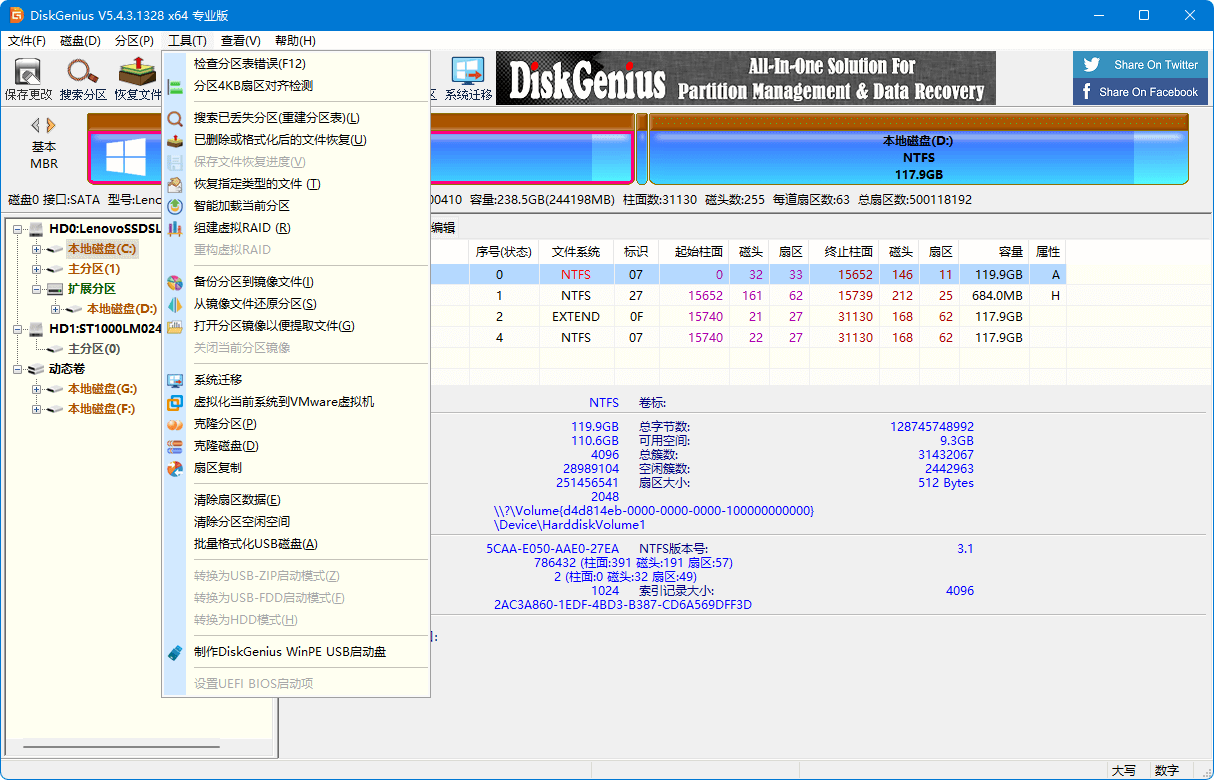Open the 分区(P) menu
The width and height of the screenshot is (1214, 780).
coord(135,41)
